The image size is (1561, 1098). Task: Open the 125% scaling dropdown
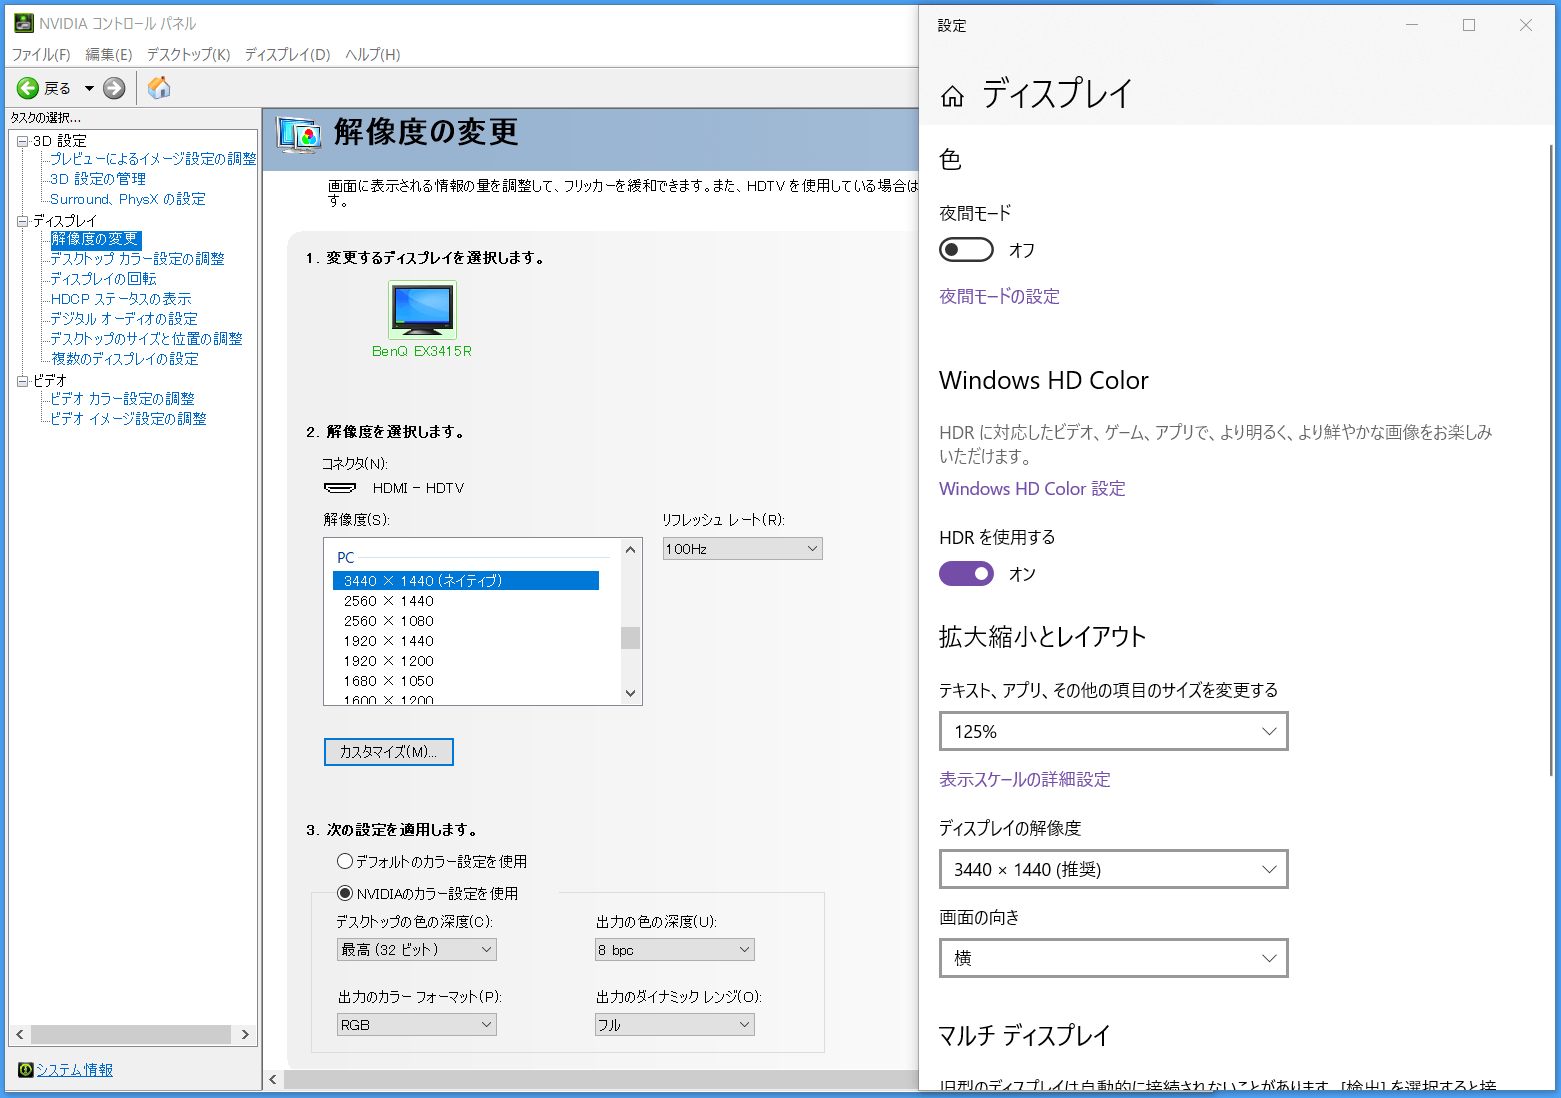tap(1114, 731)
